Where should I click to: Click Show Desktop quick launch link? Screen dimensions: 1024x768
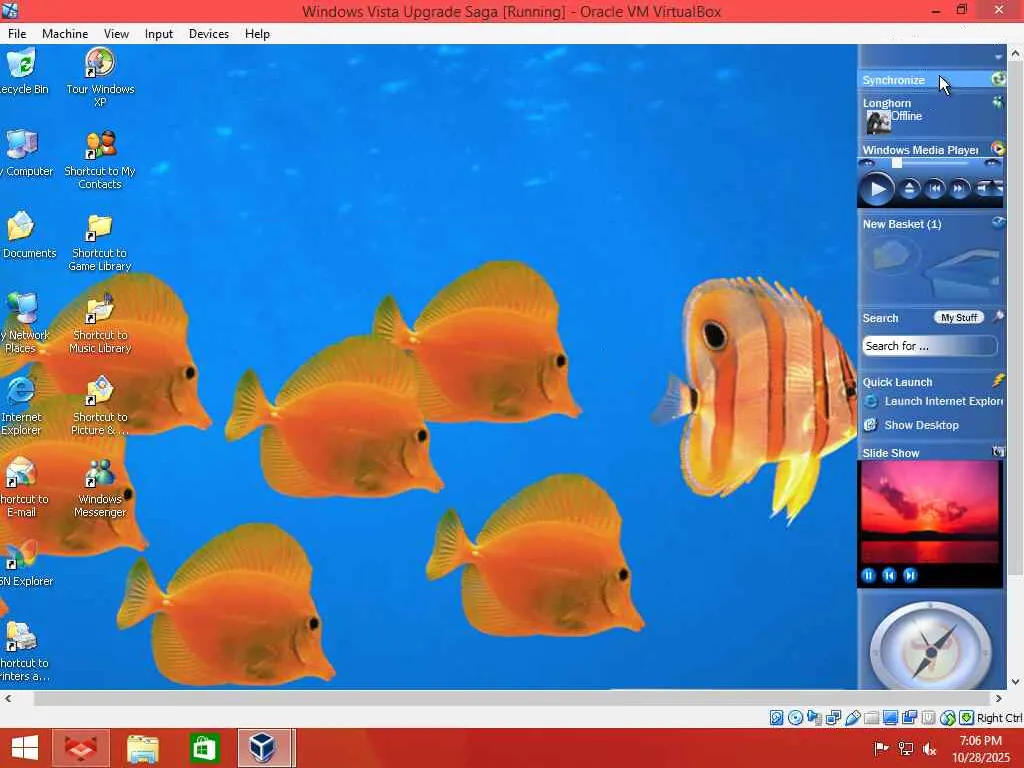[911, 425]
